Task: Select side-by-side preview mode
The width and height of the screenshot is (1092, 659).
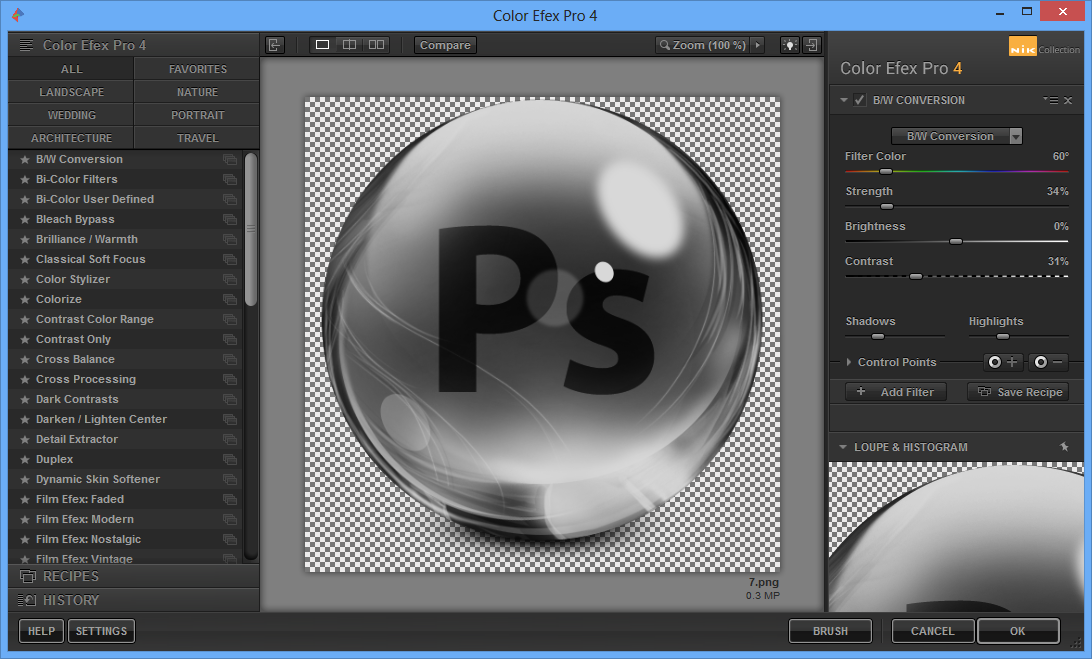Action: (376, 45)
